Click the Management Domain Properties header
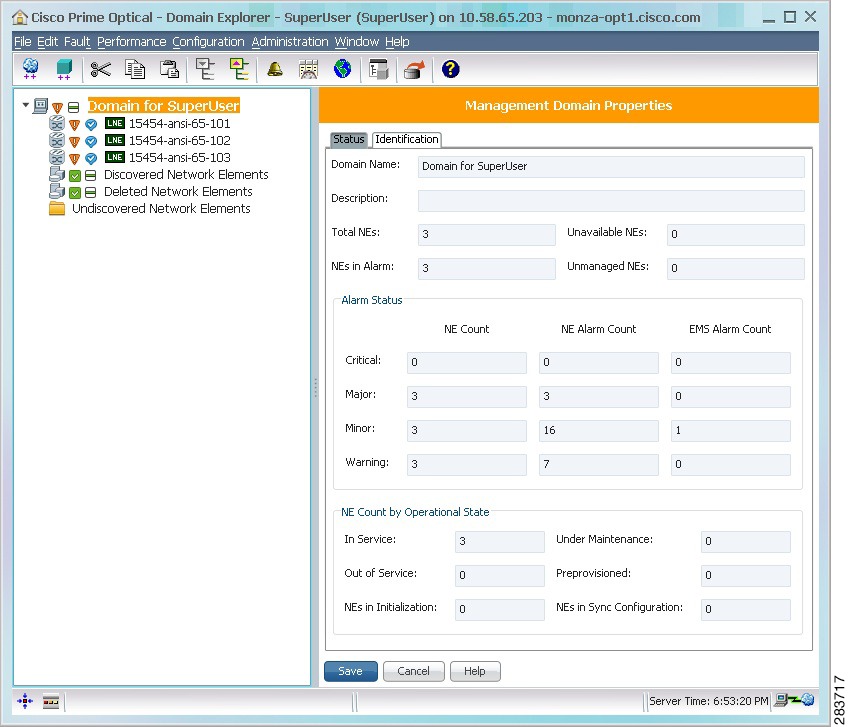Viewport: 848px width, 727px height. pyautogui.click(x=568, y=105)
